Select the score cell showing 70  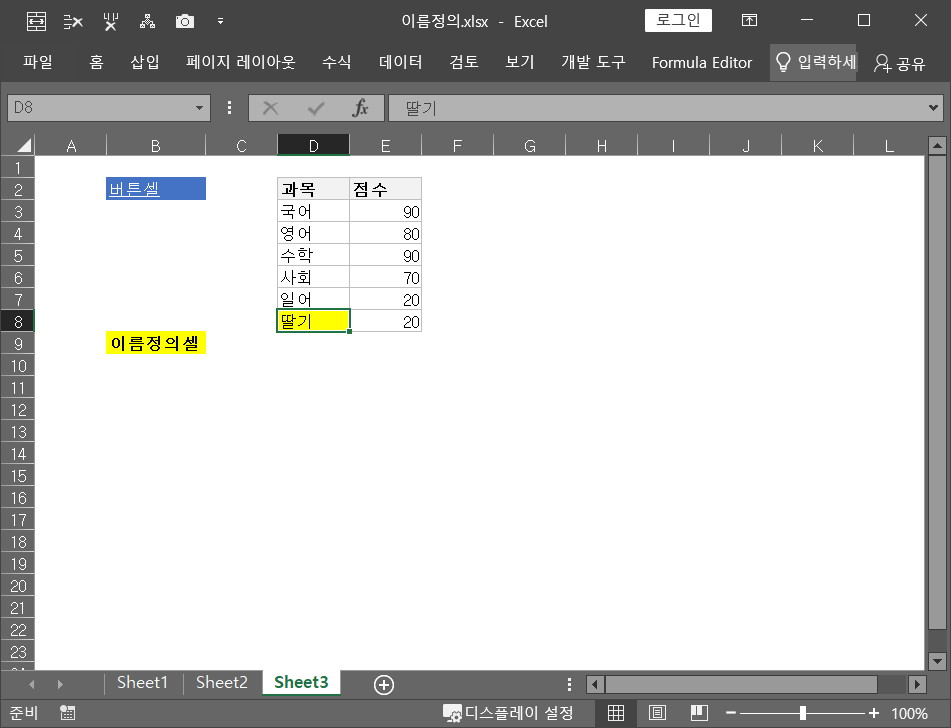385,277
